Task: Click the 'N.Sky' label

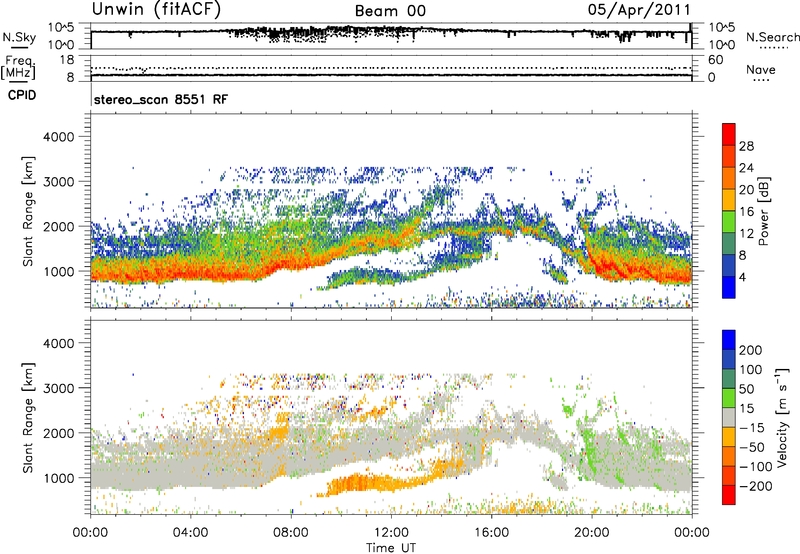Action: pyautogui.click(x=19, y=37)
